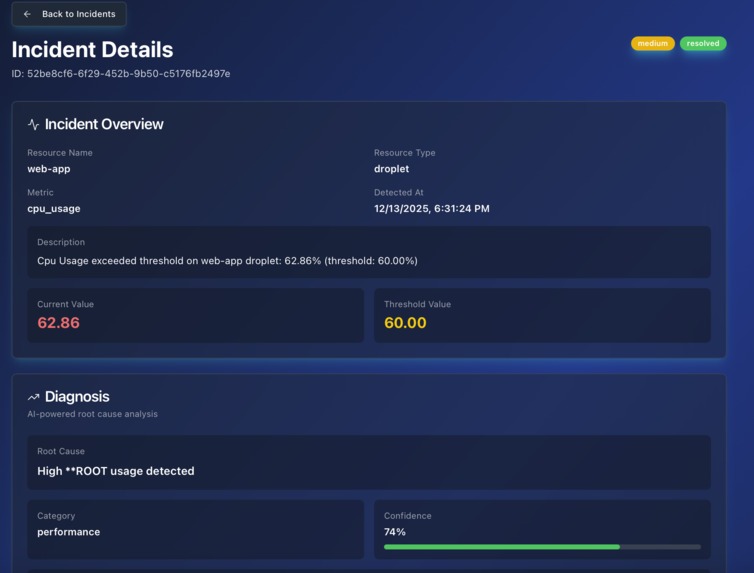Click the resource type value droplet
754x573 pixels.
(x=391, y=169)
